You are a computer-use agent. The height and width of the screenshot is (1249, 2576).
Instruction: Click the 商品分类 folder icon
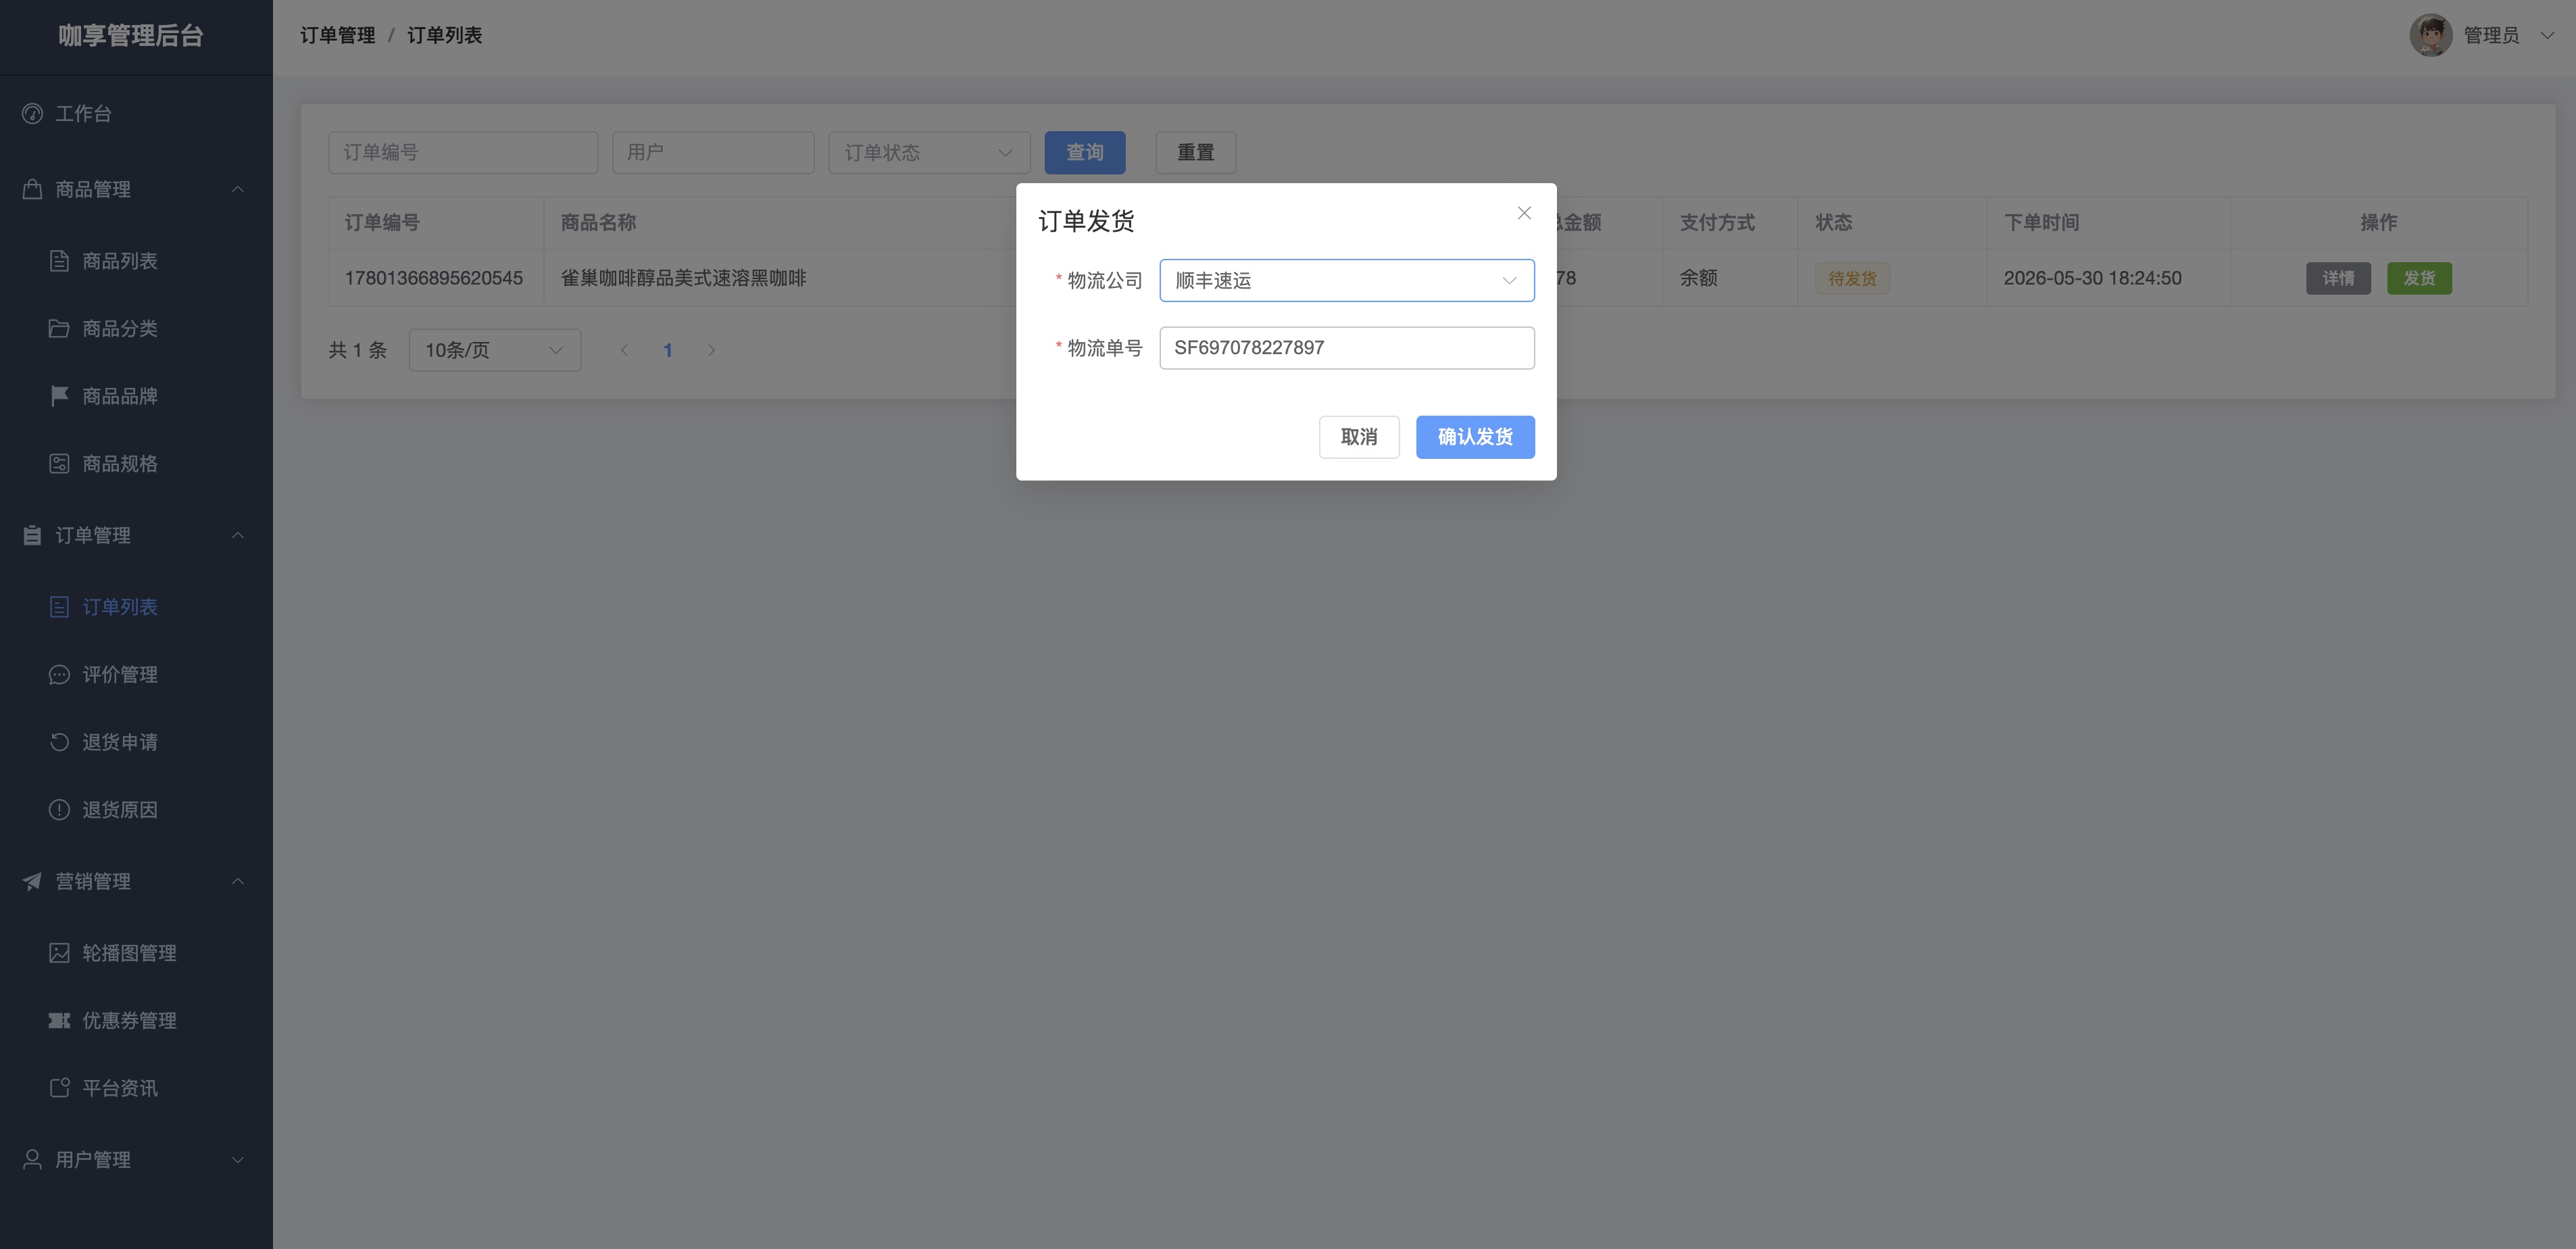59,328
